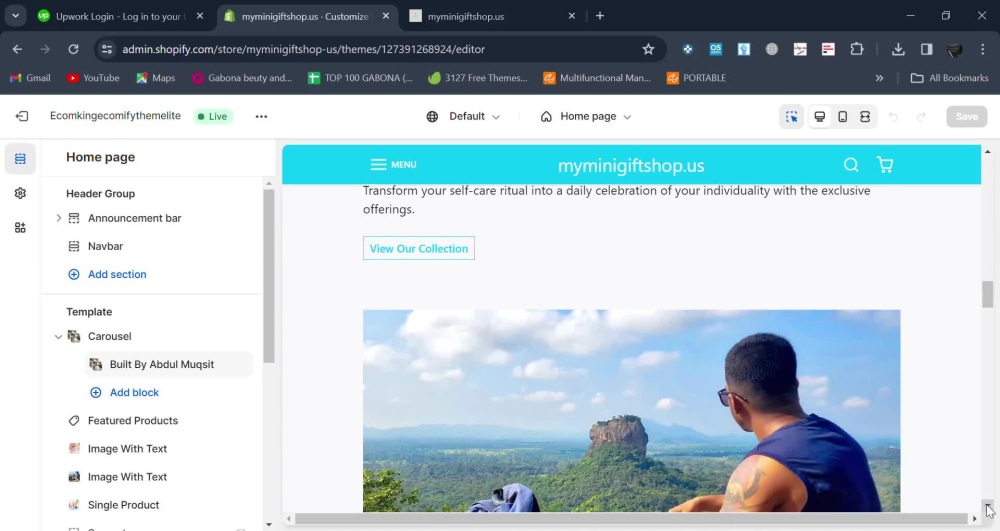Open the hamburger MENU in store preview
1000x531 pixels.
point(393,164)
